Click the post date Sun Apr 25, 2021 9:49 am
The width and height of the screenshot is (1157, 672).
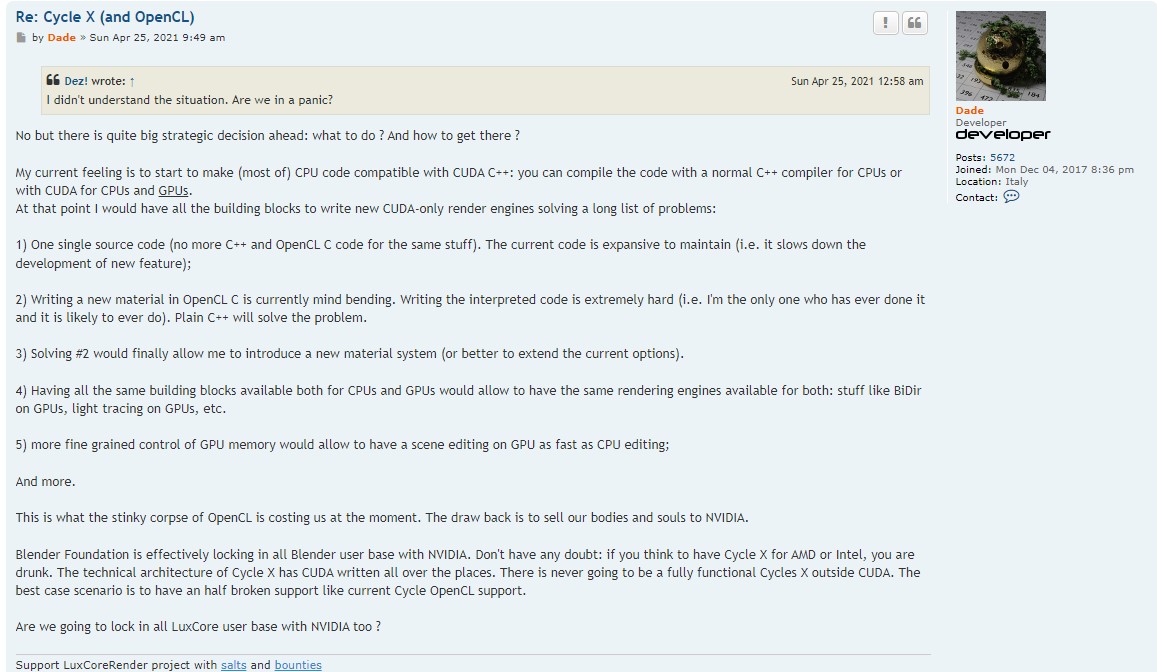(x=157, y=38)
